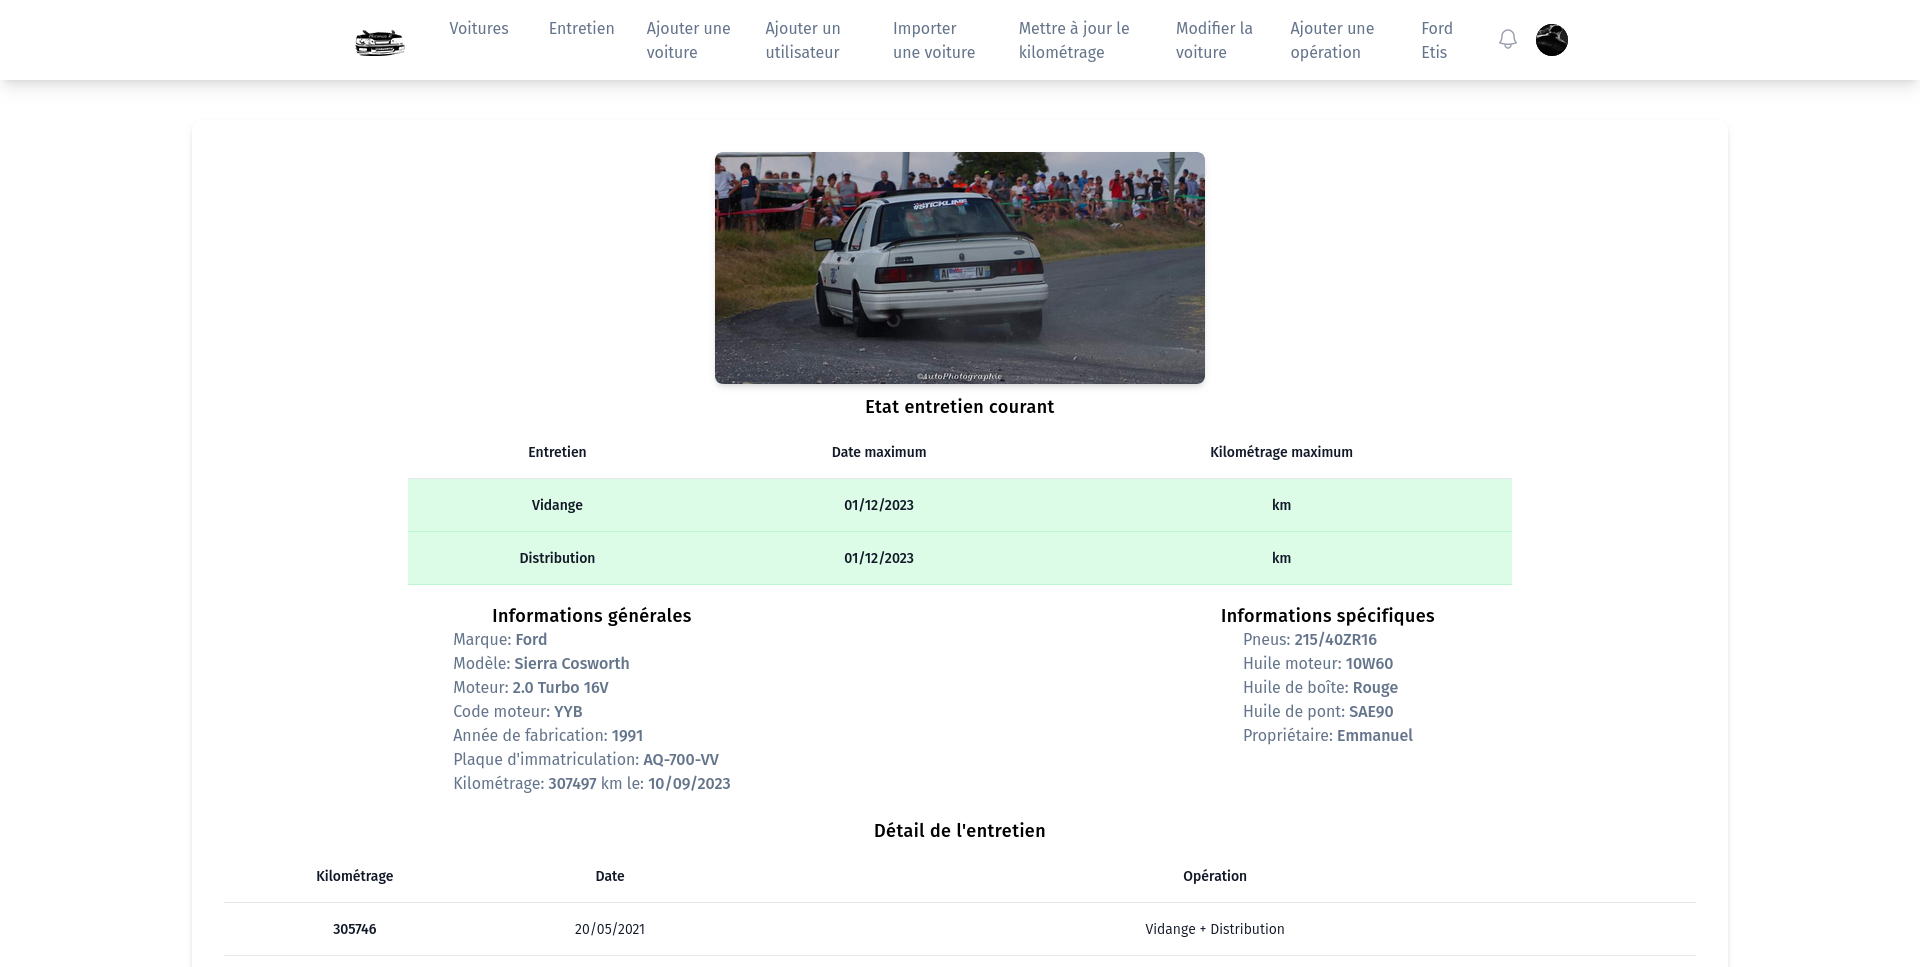Click the 20/05/2021 date cell
Image resolution: width=1920 pixels, height=967 pixels.
pos(610,929)
